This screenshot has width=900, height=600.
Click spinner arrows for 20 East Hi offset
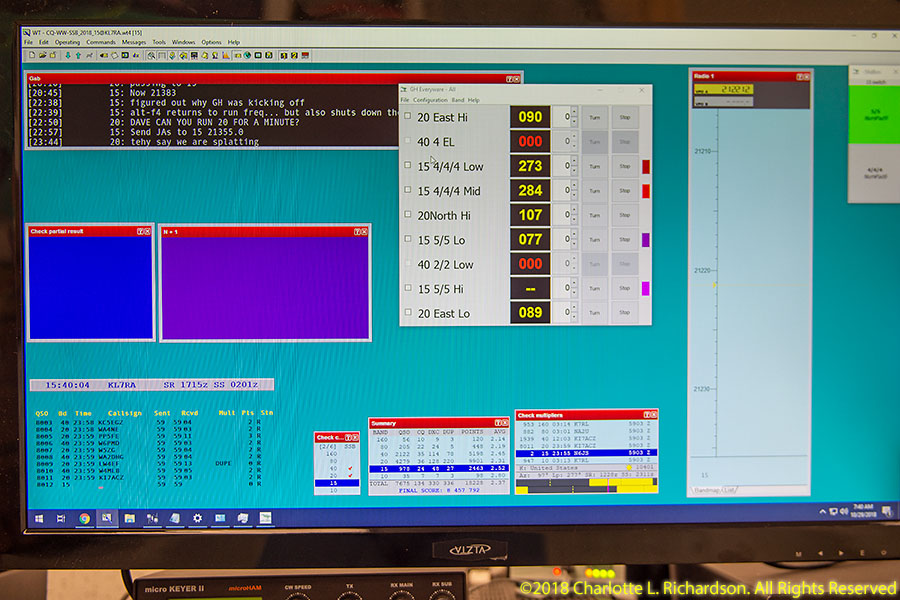tap(573, 117)
